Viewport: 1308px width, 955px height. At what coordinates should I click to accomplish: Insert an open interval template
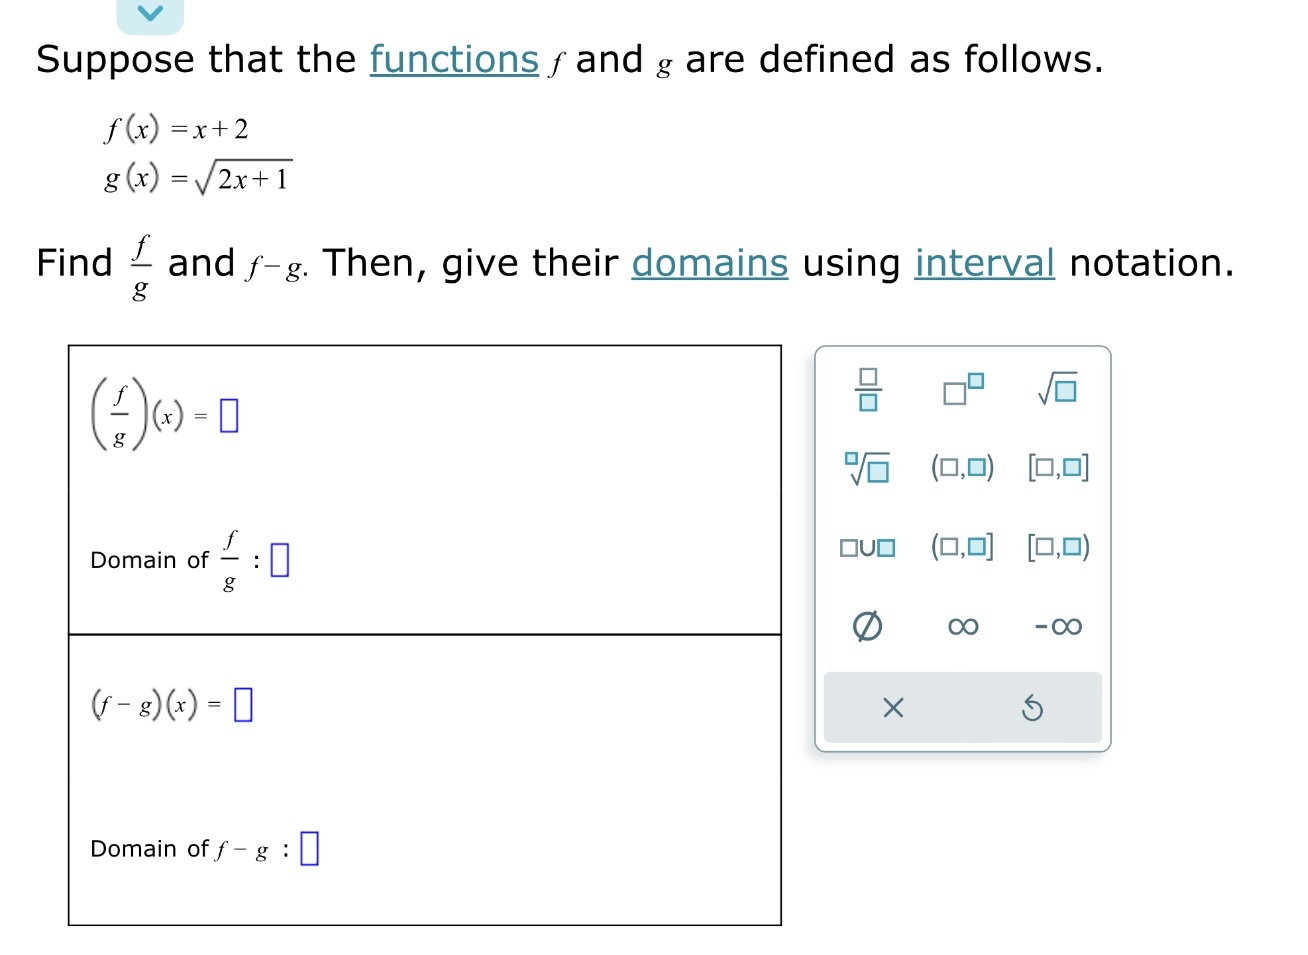point(962,467)
